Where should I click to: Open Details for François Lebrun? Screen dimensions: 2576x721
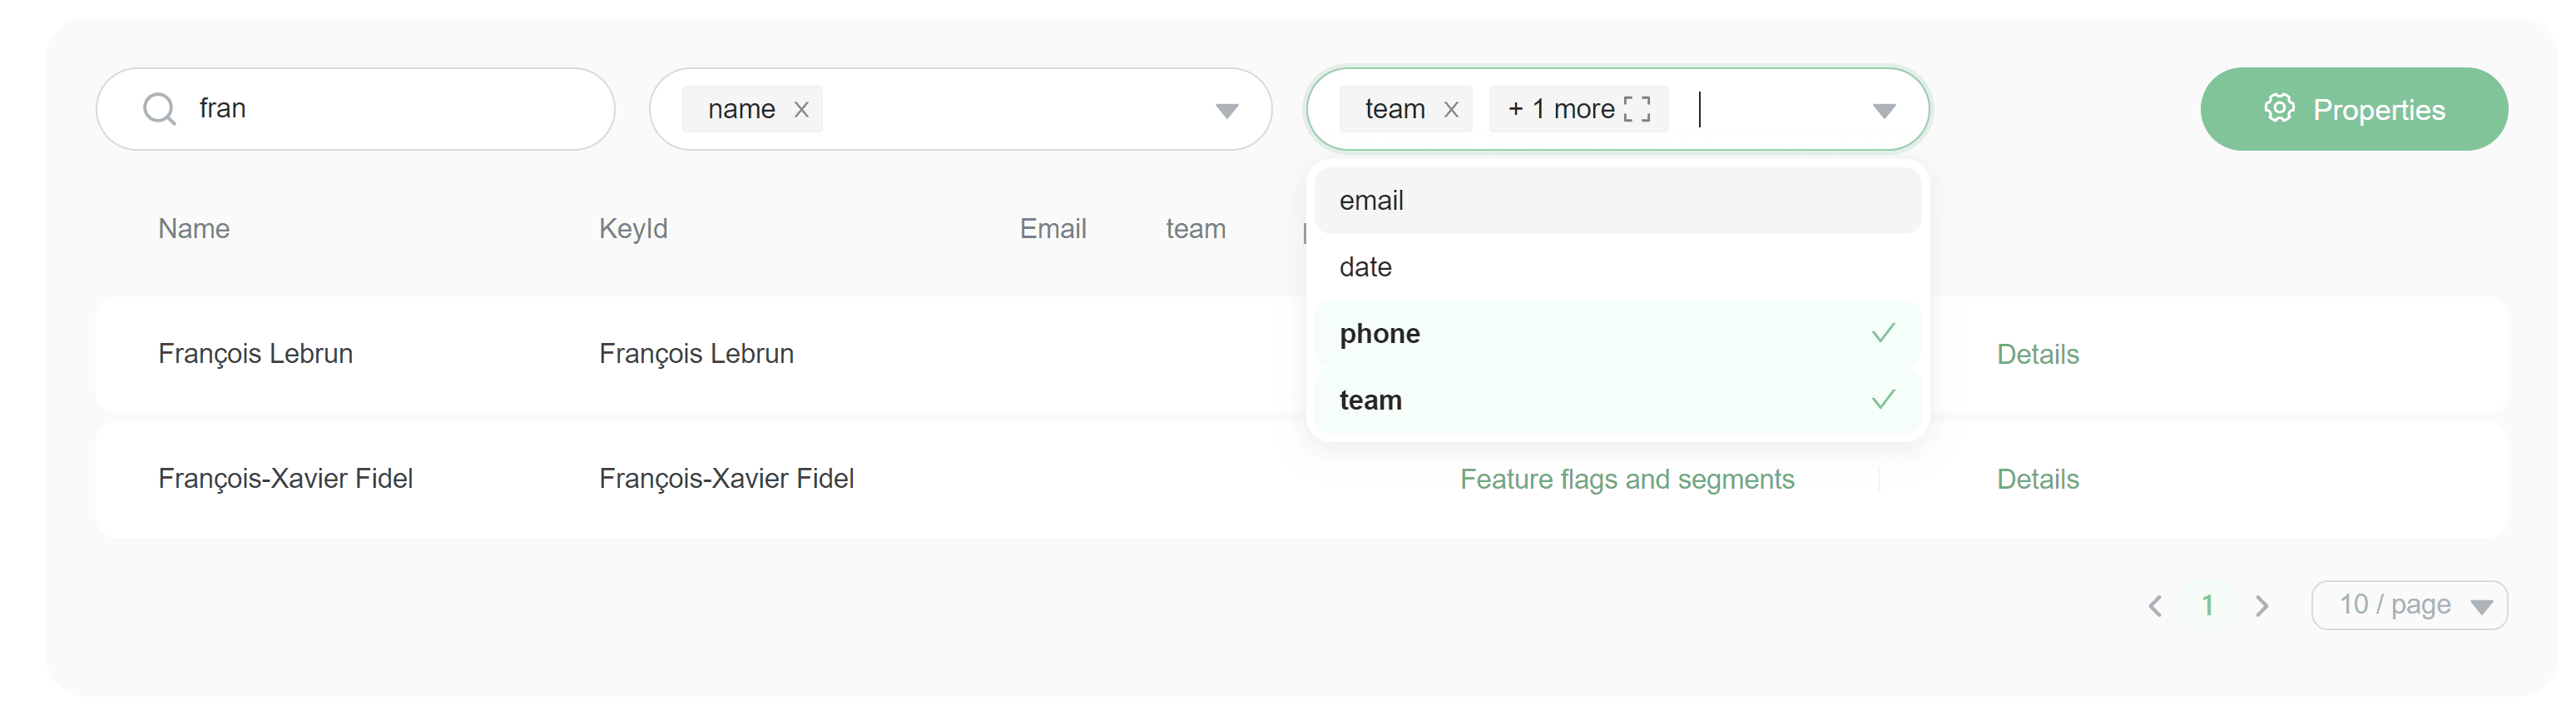tap(2037, 354)
